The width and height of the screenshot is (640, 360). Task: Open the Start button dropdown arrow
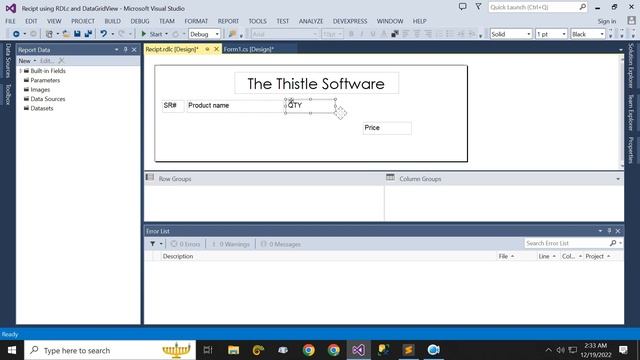(166, 34)
